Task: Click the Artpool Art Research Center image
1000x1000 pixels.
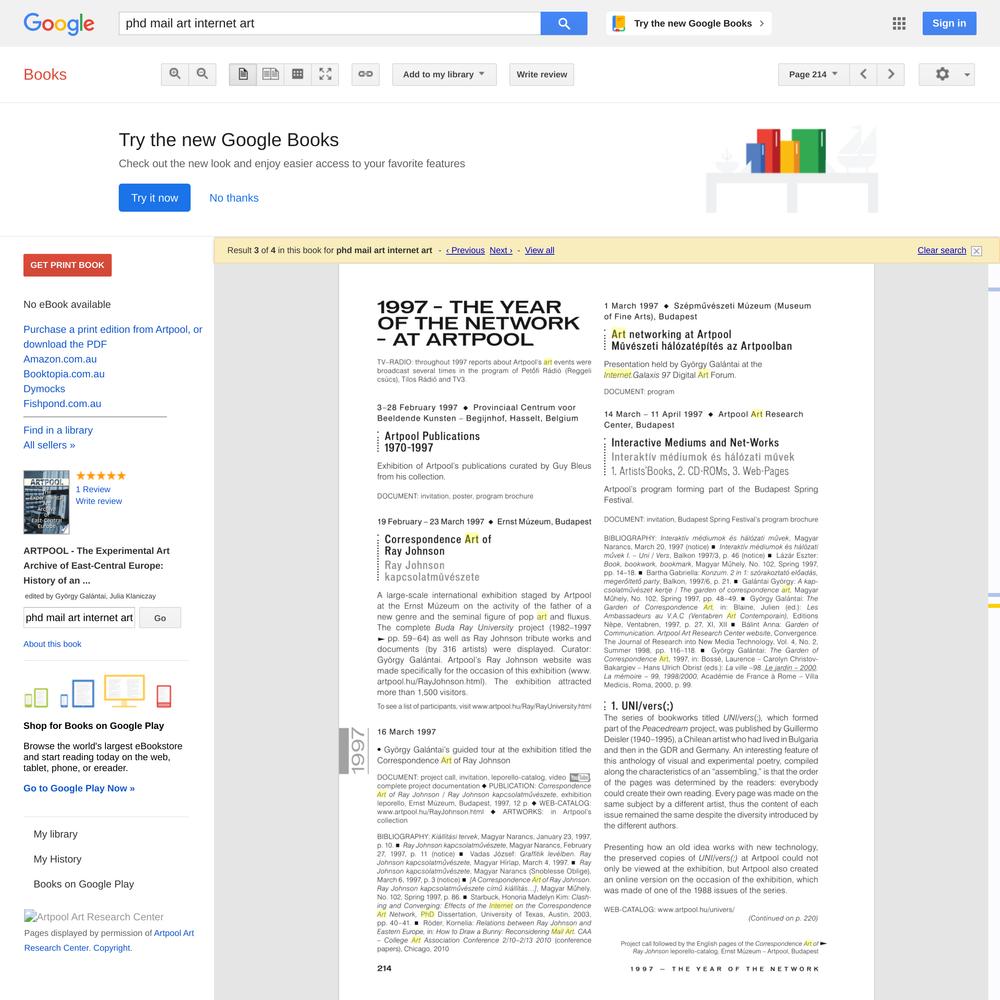Action: coord(94,916)
